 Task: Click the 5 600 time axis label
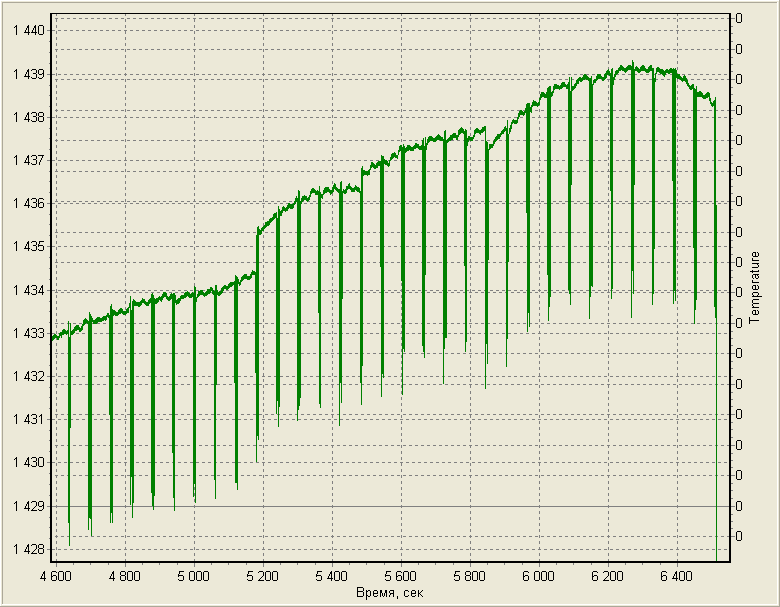coord(400,577)
